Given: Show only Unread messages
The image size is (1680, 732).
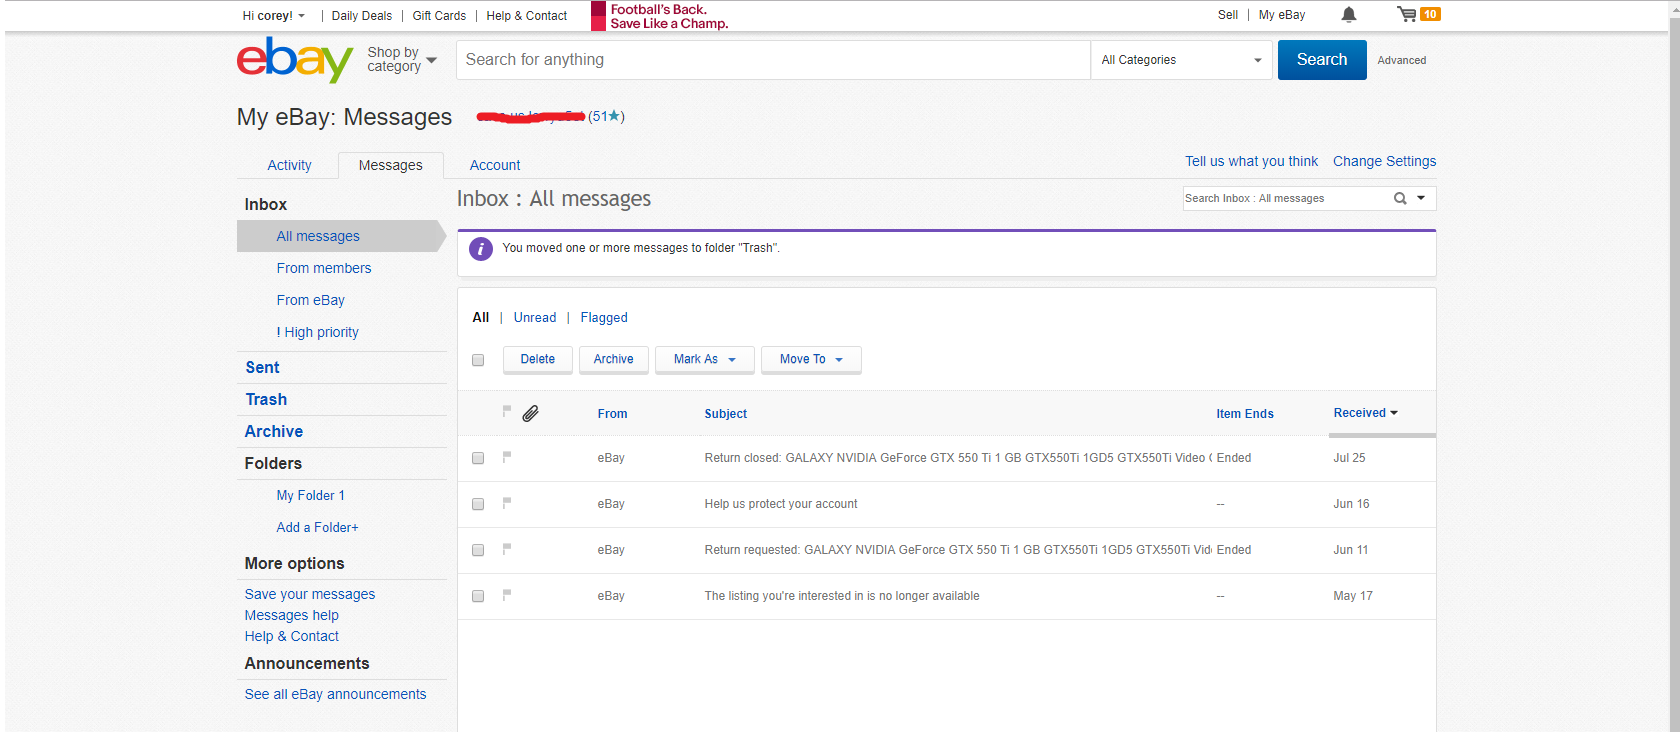Looking at the screenshot, I should (535, 317).
